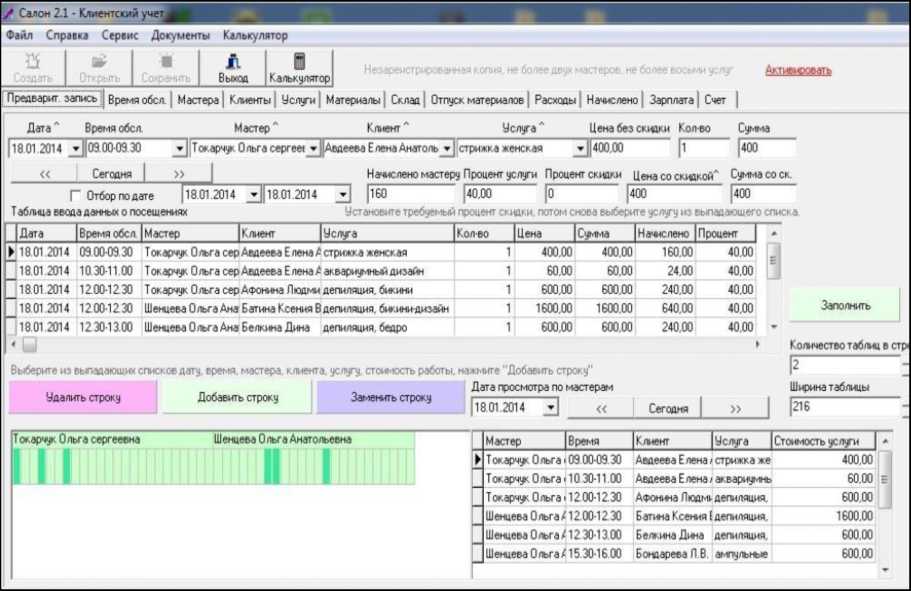911x591 pixels.
Task: Click the Начислено мастеру field
Action: (x=411, y=194)
